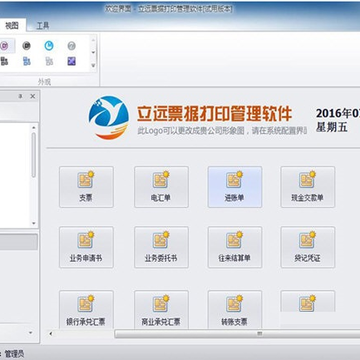Choose the black tiles skin icon
This screenshot has width=360, height=360.
tap(4, 61)
